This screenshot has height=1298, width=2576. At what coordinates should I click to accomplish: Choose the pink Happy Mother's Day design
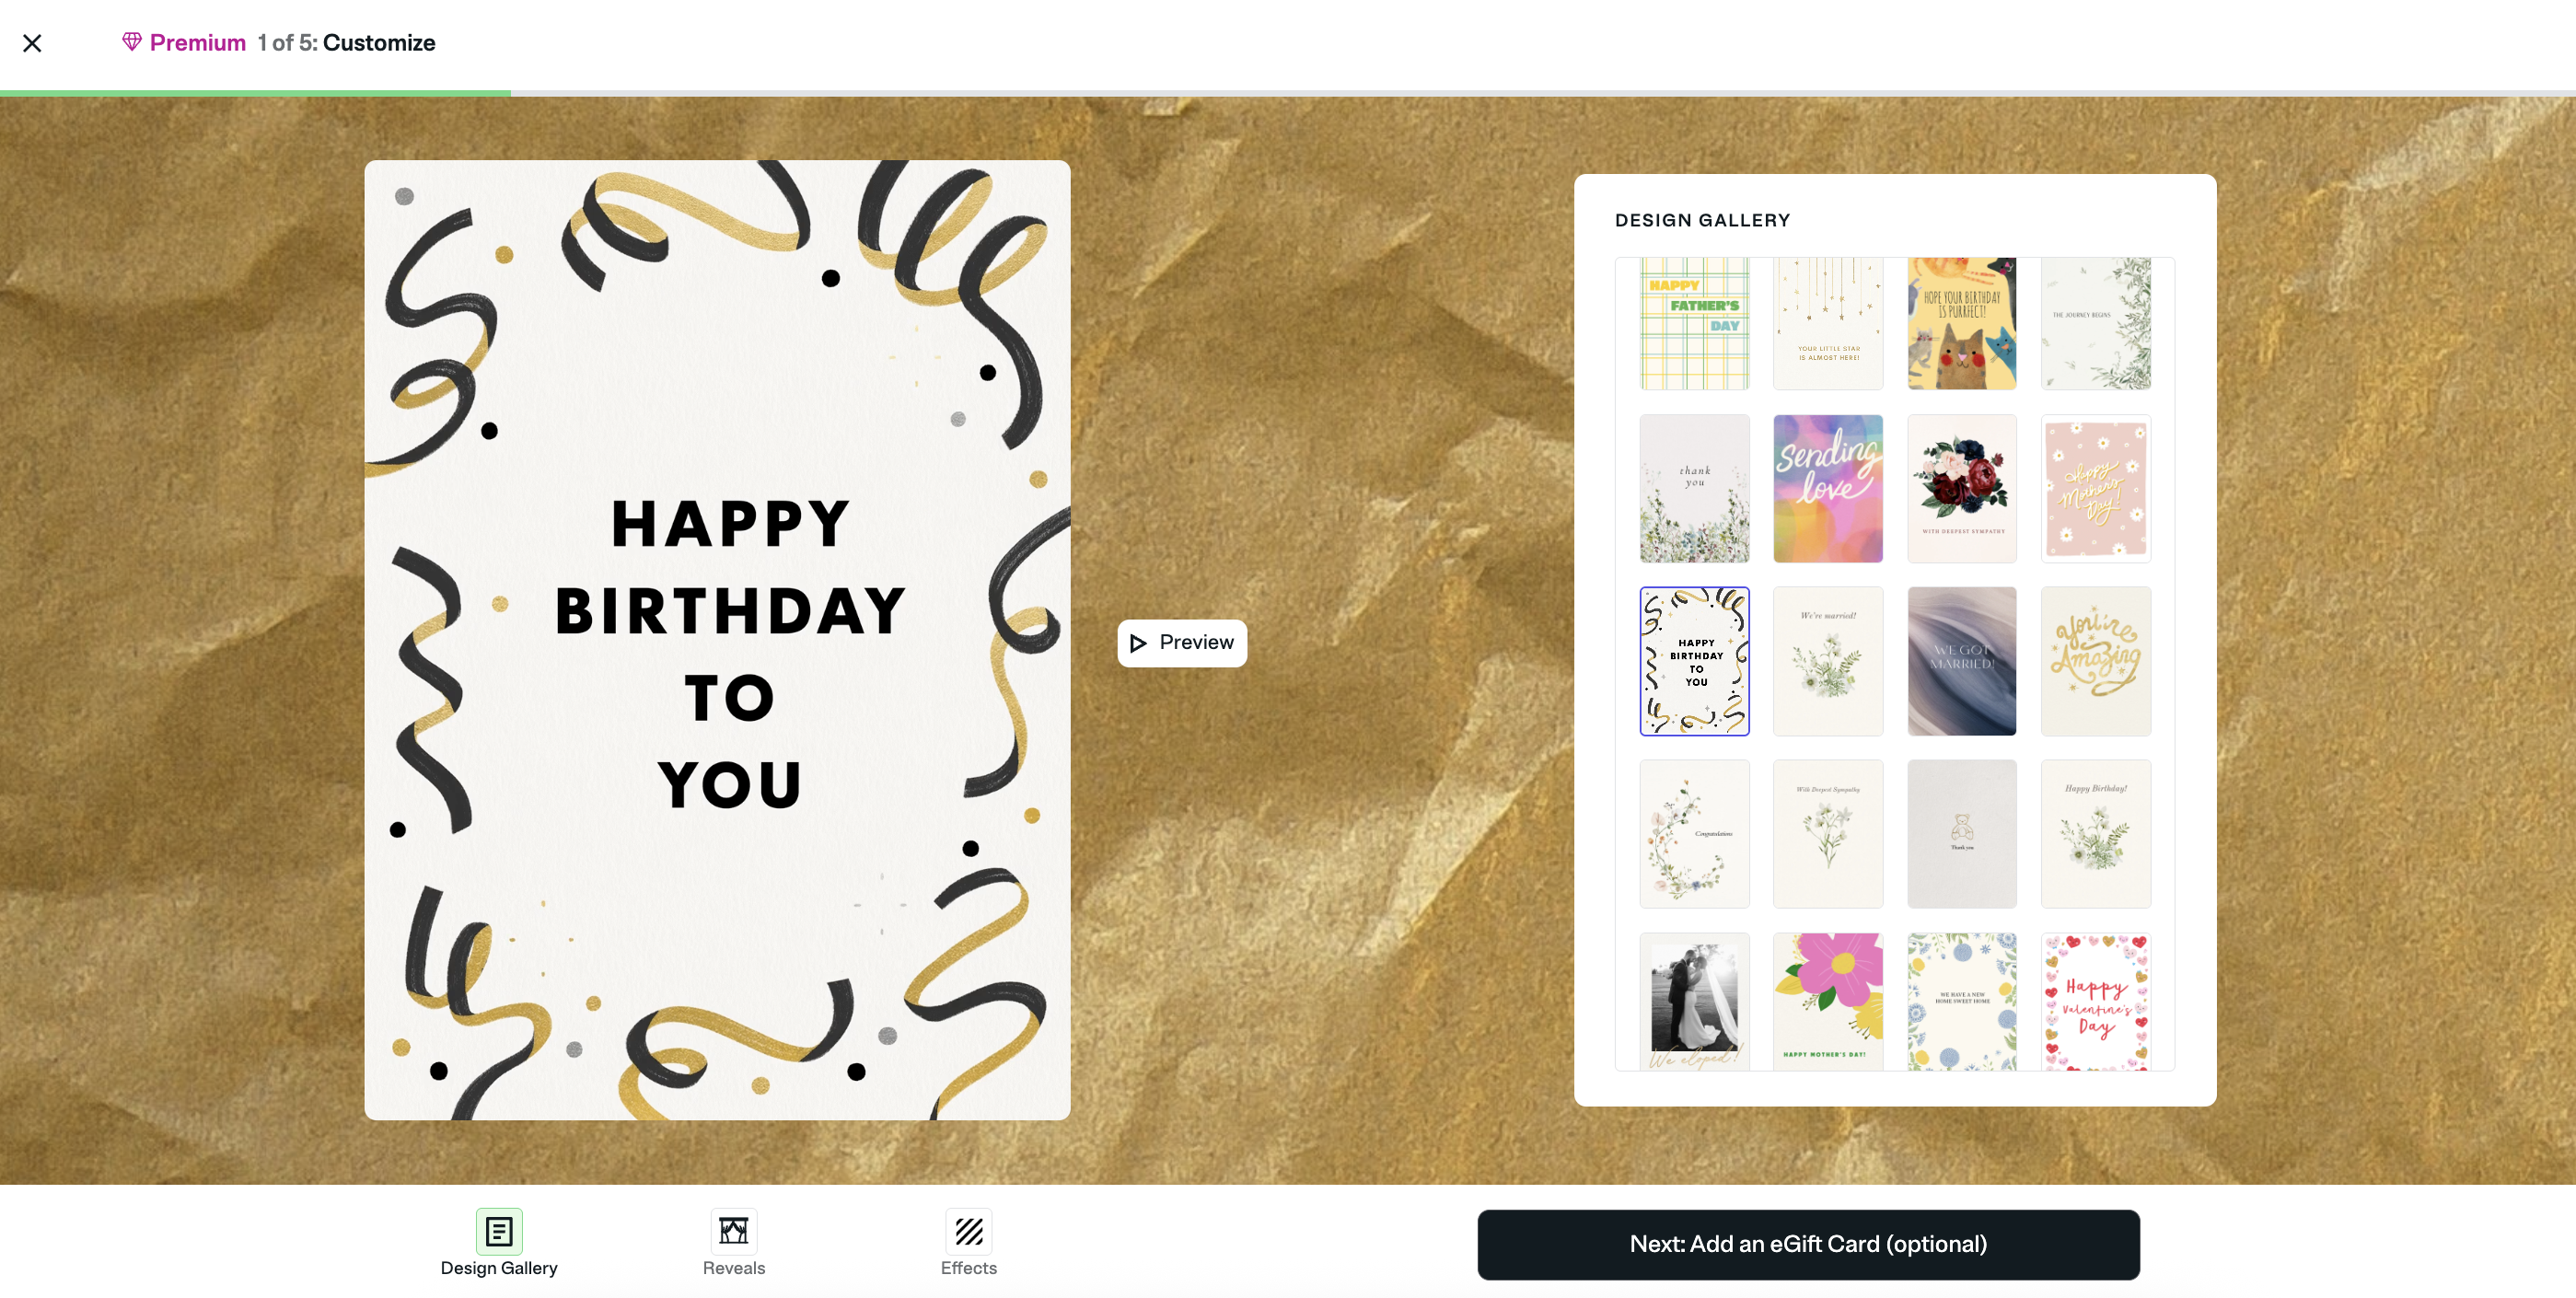click(x=2095, y=488)
